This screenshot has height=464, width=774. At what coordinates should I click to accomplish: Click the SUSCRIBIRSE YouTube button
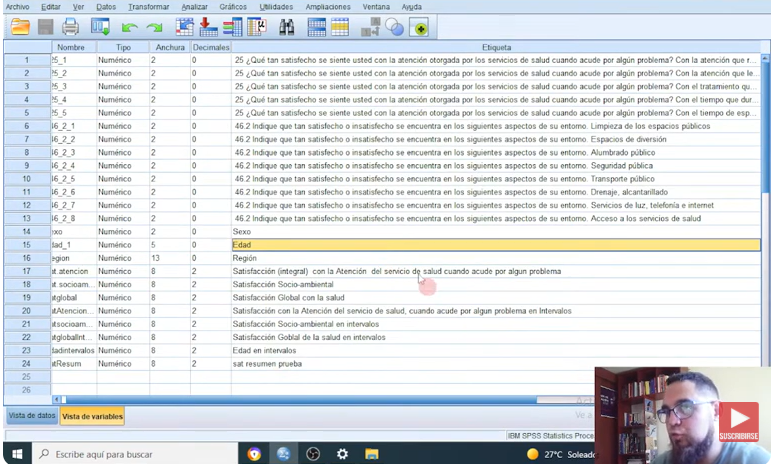(738, 422)
